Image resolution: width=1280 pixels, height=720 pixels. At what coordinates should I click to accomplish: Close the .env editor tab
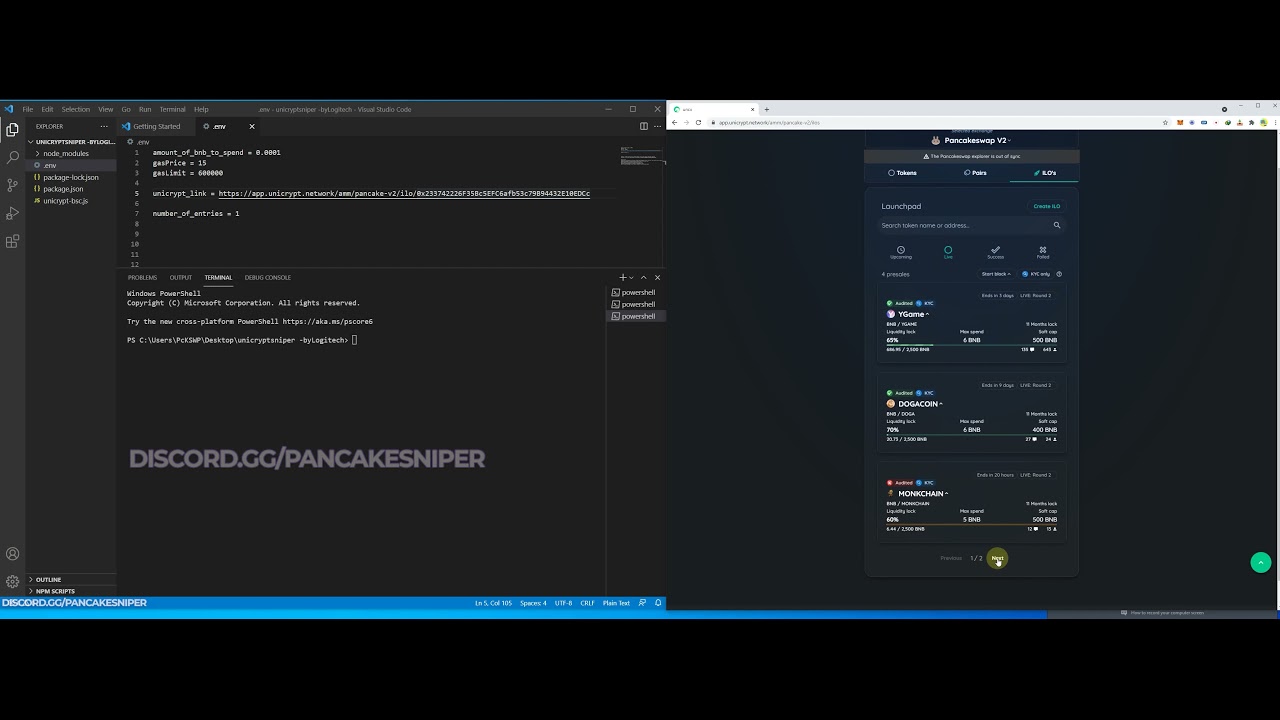252,126
